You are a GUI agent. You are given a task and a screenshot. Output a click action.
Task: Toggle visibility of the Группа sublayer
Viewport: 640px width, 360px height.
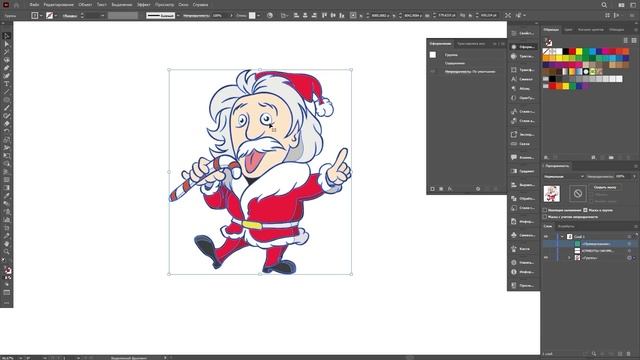tap(546, 258)
